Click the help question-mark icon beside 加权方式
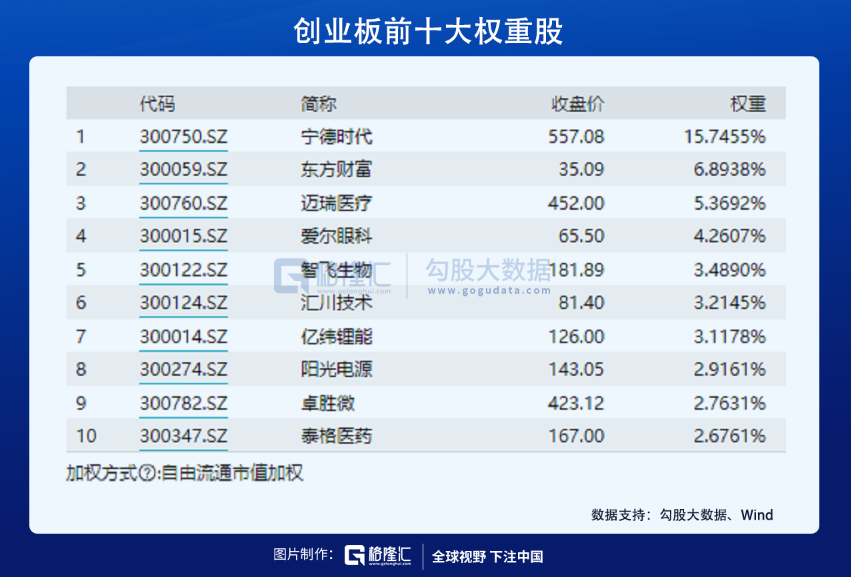Image resolution: width=851 pixels, height=577 pixels. 148,473
